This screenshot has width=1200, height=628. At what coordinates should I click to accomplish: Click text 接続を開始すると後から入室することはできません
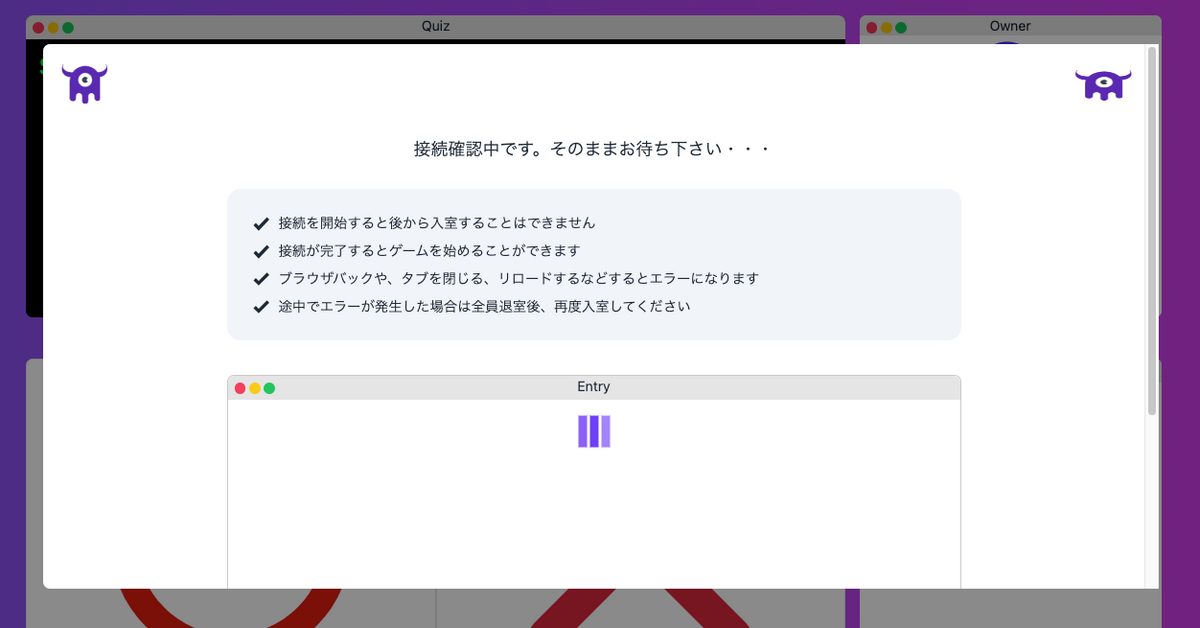point(437,223)
